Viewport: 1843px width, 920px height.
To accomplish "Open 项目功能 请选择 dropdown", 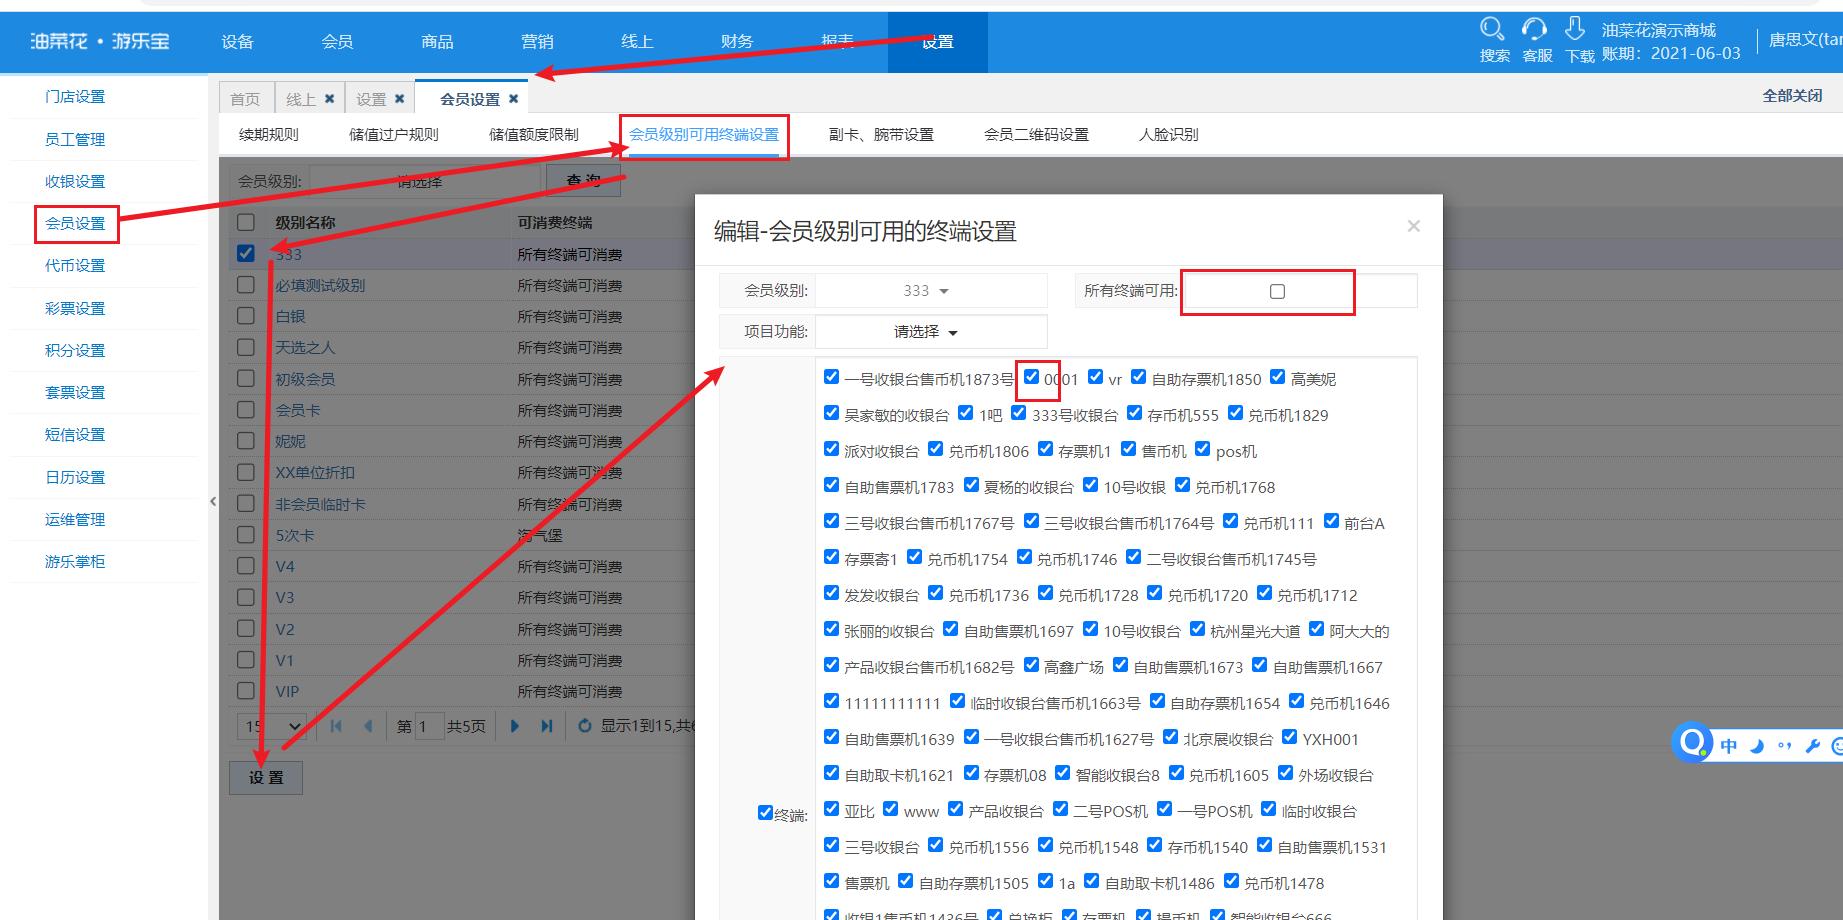I will 931,332.
